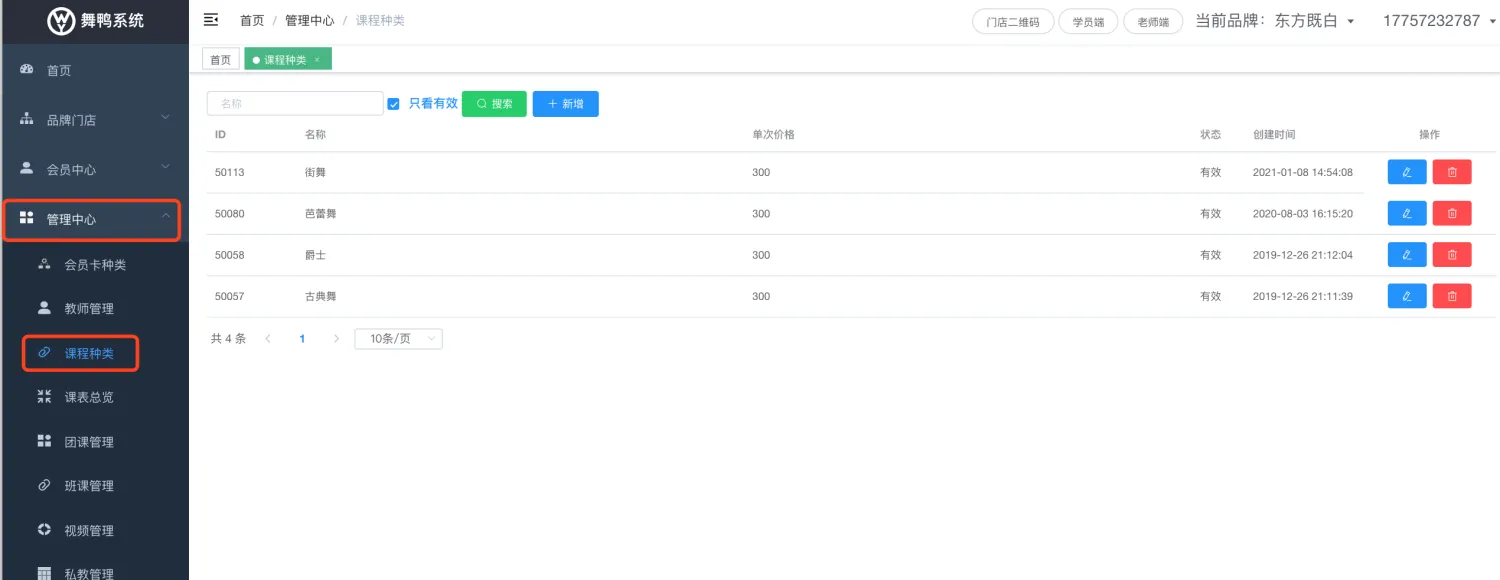Click the 名称 search input field
1500x580 pixels.
[295, 104]
